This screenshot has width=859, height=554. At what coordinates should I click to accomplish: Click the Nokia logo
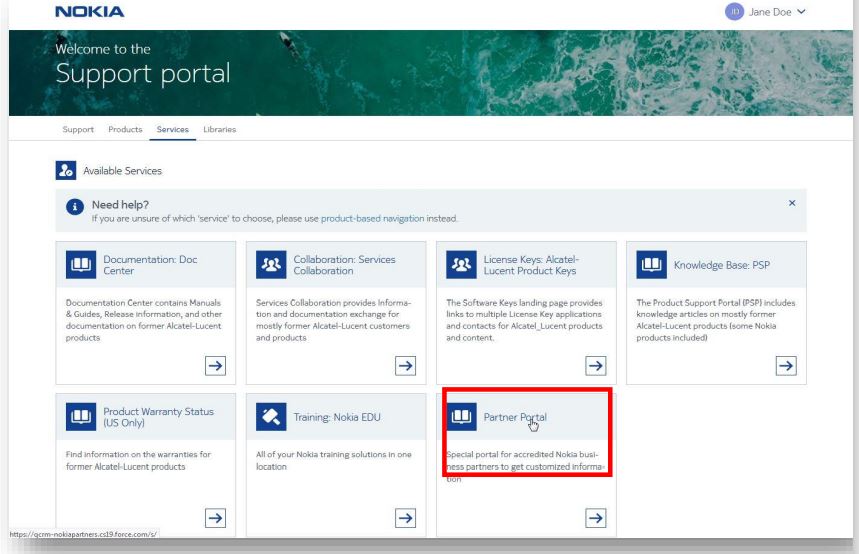tap(89, 11)
